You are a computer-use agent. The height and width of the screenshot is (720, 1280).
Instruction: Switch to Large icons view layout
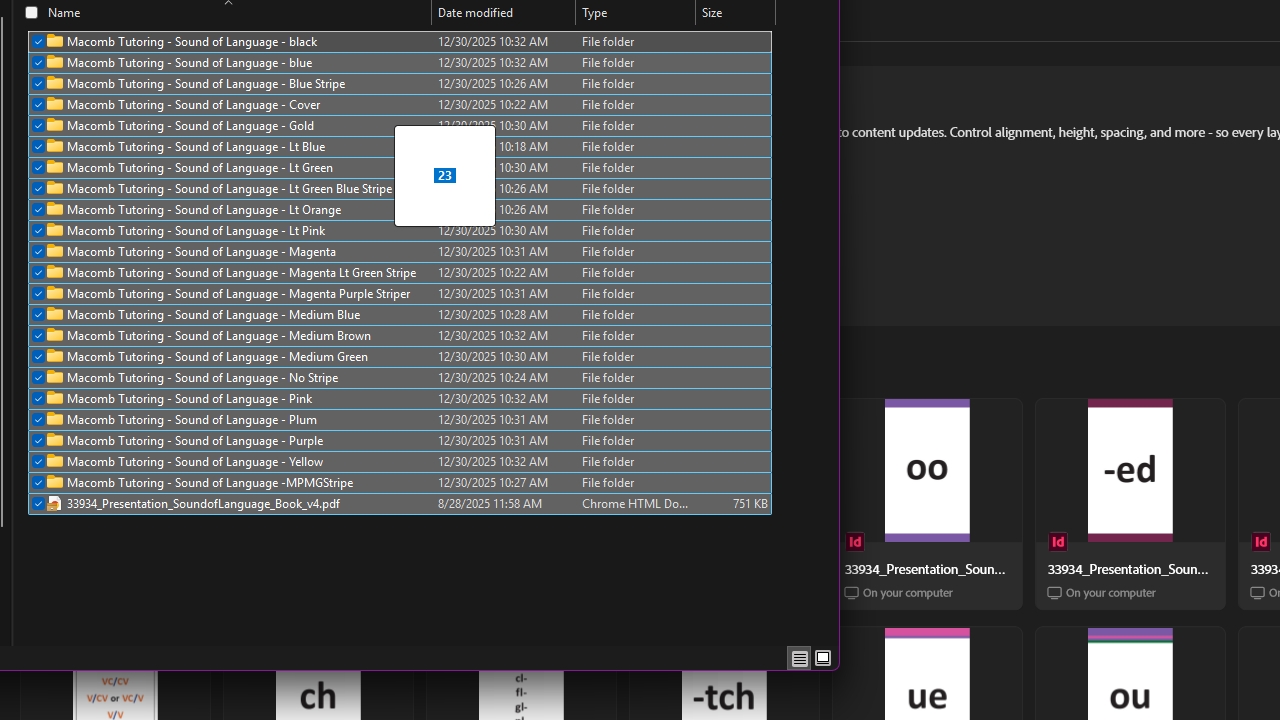(x=823, y=658)
